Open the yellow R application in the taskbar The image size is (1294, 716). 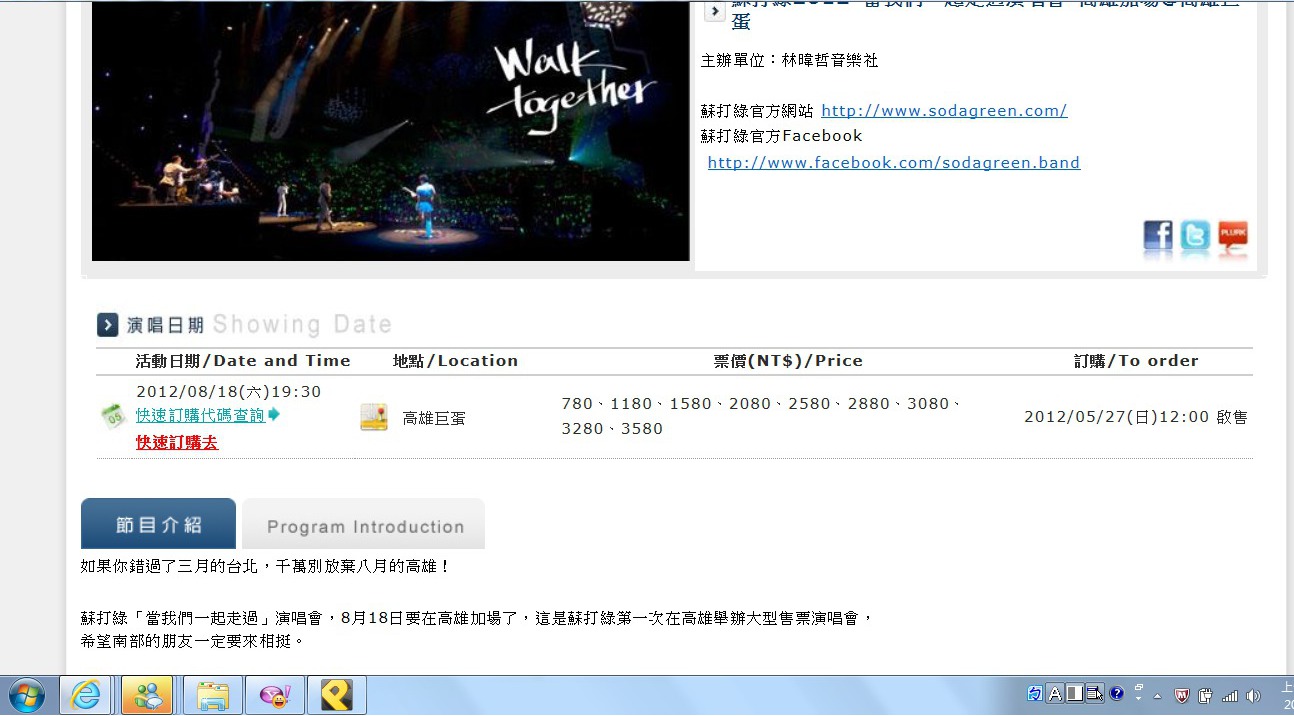337,695
